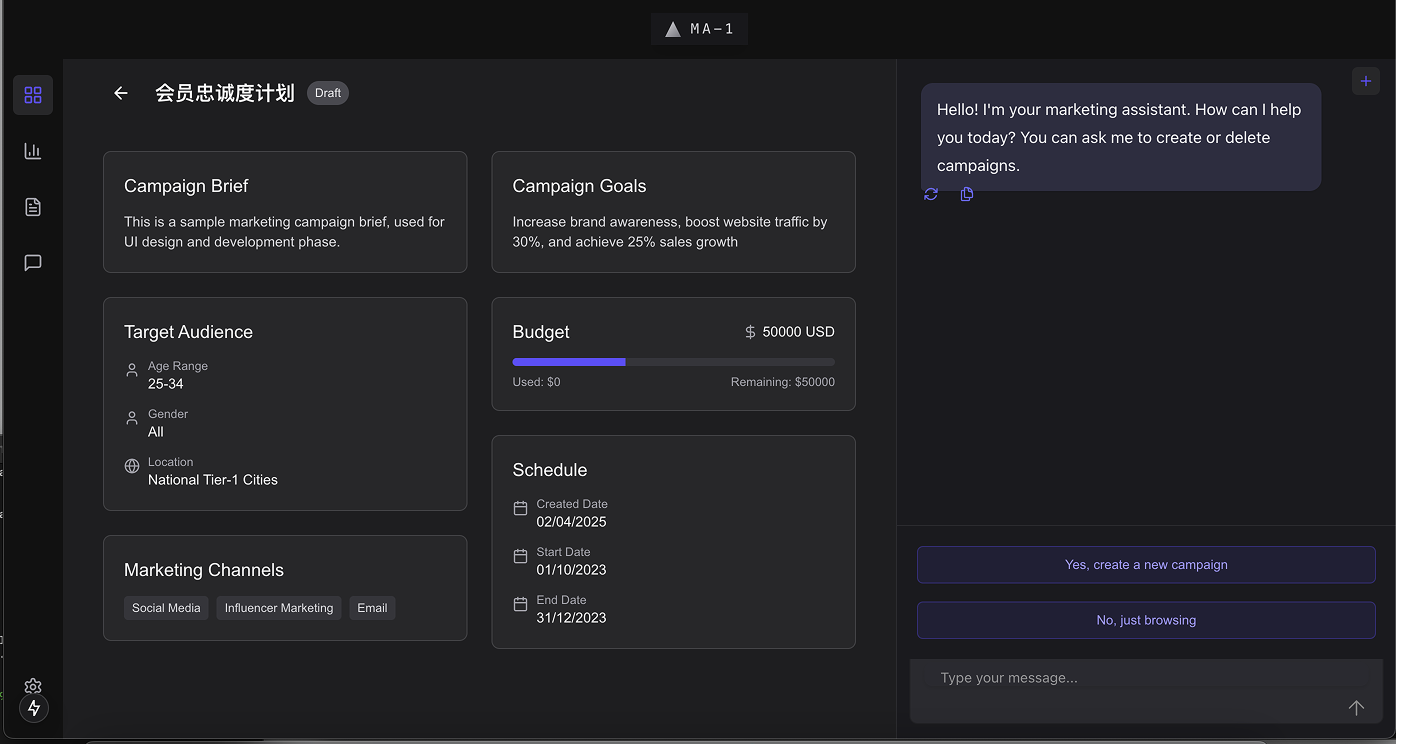Click the campaign brief description text
Viewport: 1408px width, 744px height.
(x=284, y=232)
